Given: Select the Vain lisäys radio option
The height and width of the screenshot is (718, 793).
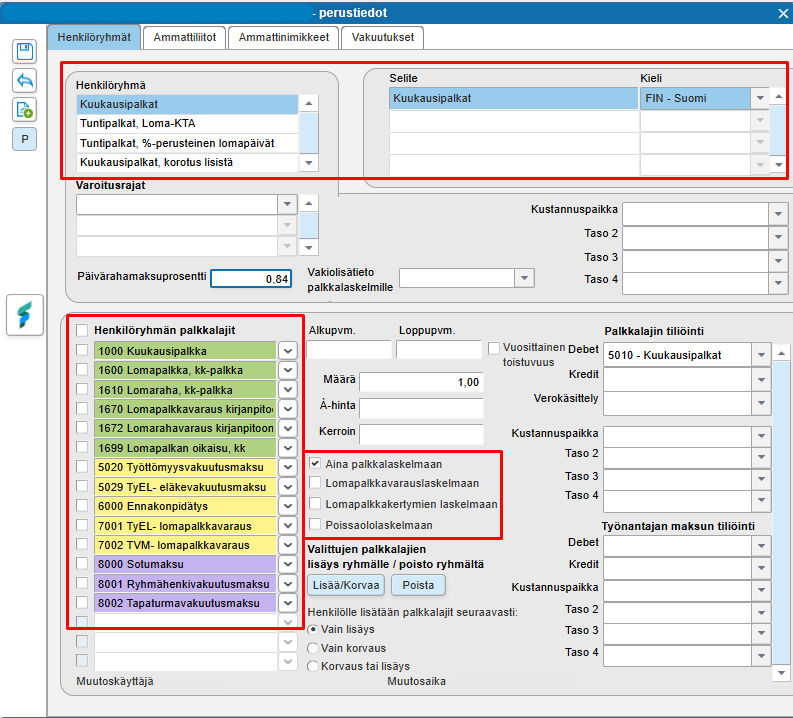Looking at the screenshot, I should point(313,630).
